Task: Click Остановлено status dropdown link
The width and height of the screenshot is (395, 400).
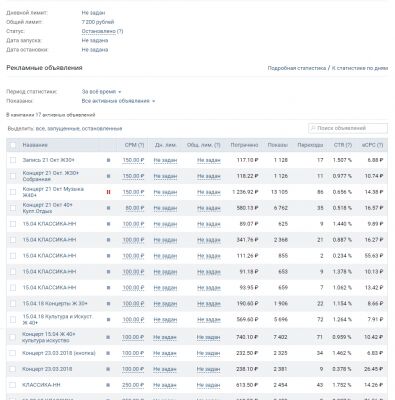Action: (99, 31)
